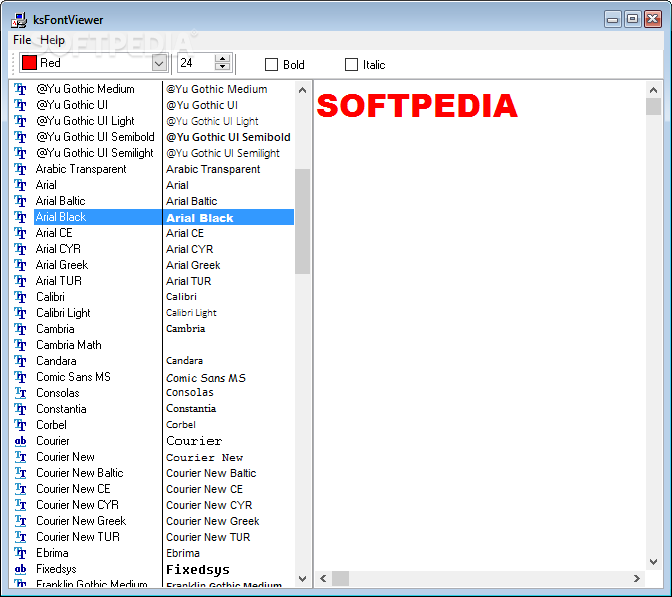The image size is (672, 597).
Task: Click the icon beside Constantia
Action: pyautogui.click(x=20, y=409)
